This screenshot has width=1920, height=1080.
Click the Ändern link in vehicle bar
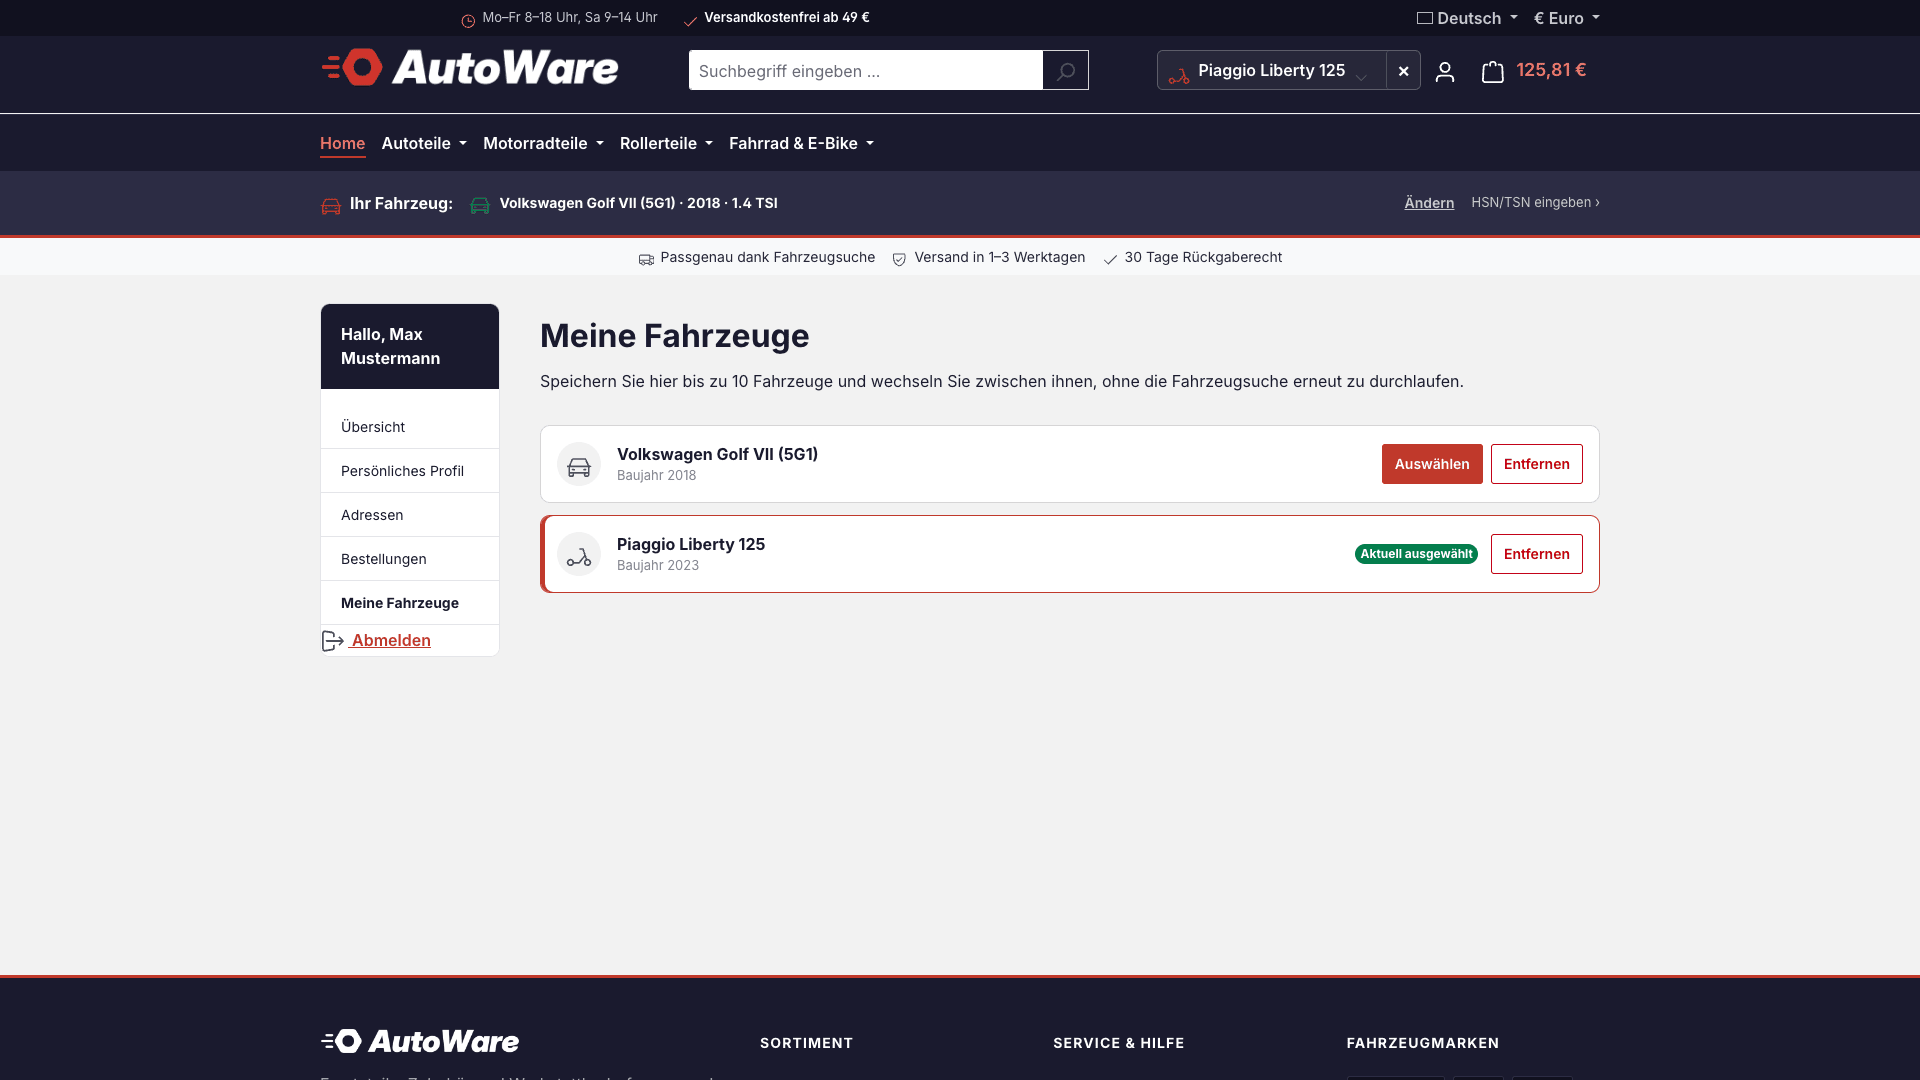1429,203
